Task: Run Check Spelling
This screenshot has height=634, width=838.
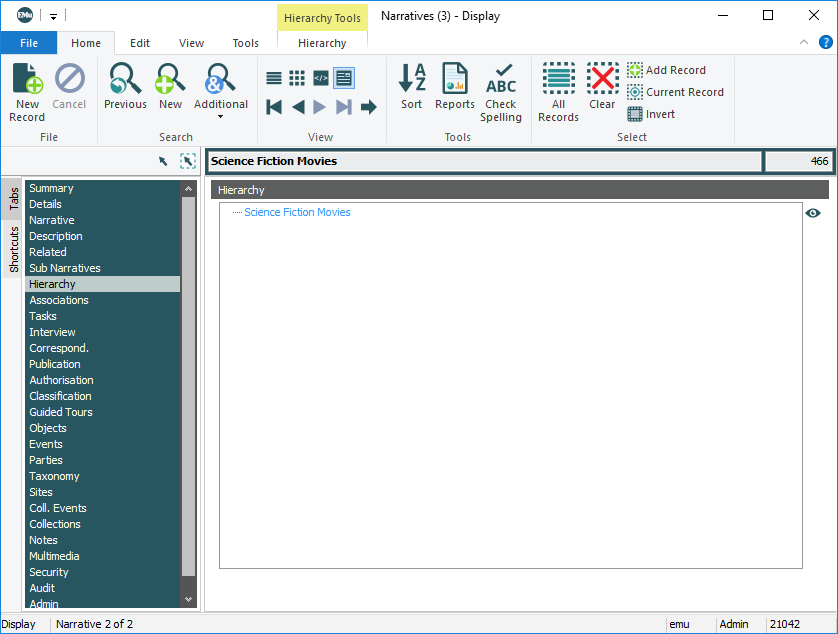Action: point(501,90)
